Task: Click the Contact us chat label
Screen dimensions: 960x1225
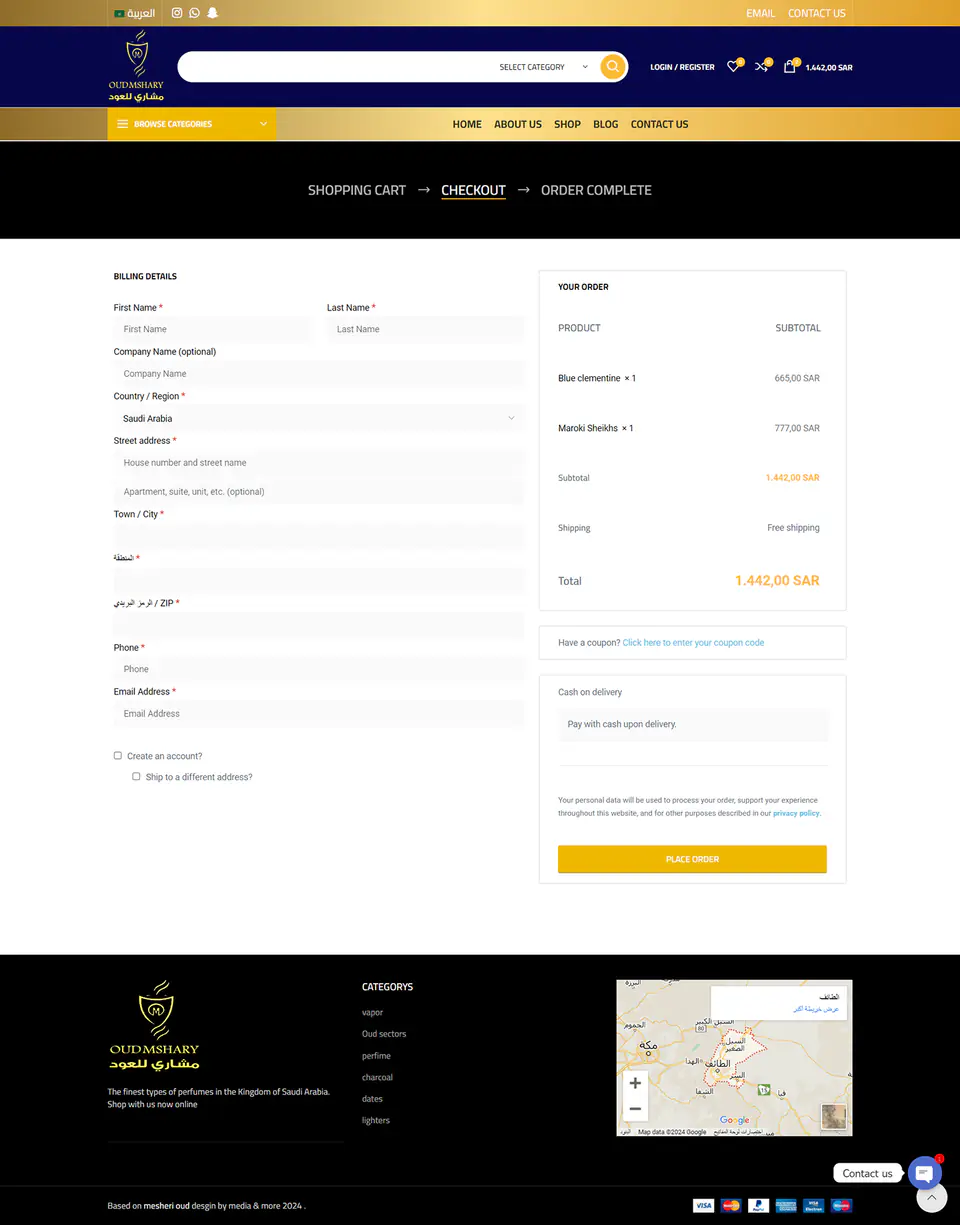Action: (867, 1173)
